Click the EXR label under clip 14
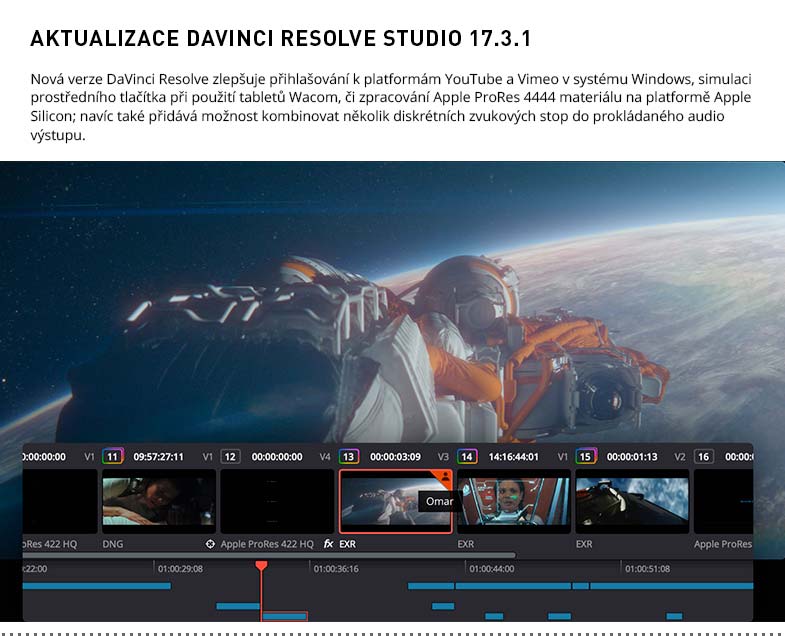 (466, 544)
